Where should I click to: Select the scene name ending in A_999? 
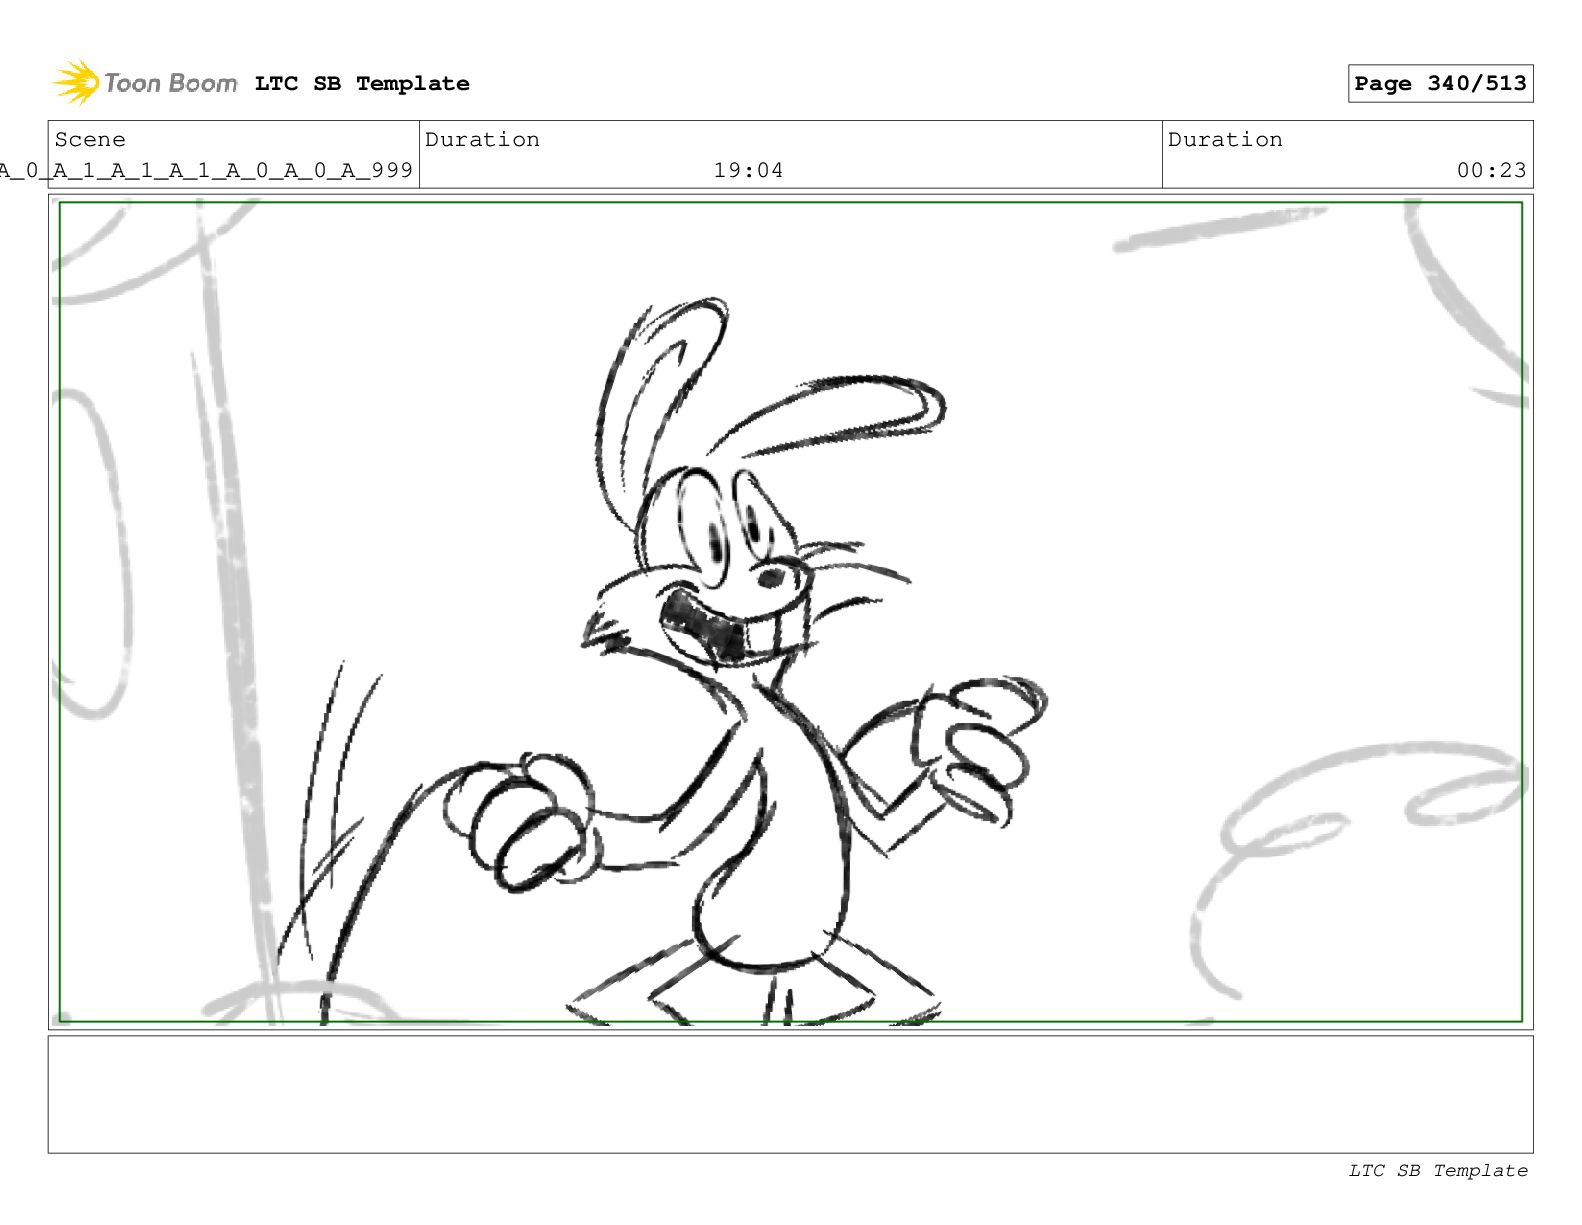pyautogui.click(x=206, y=171)
